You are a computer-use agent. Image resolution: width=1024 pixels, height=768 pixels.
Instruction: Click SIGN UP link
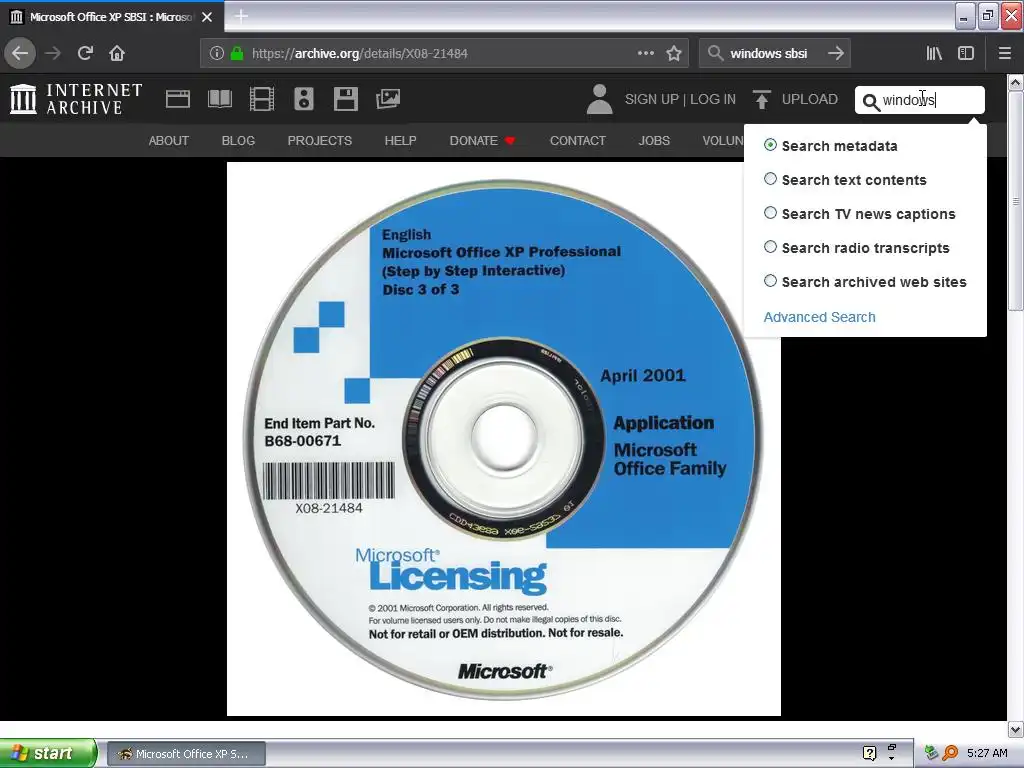[x=652, y=99]
